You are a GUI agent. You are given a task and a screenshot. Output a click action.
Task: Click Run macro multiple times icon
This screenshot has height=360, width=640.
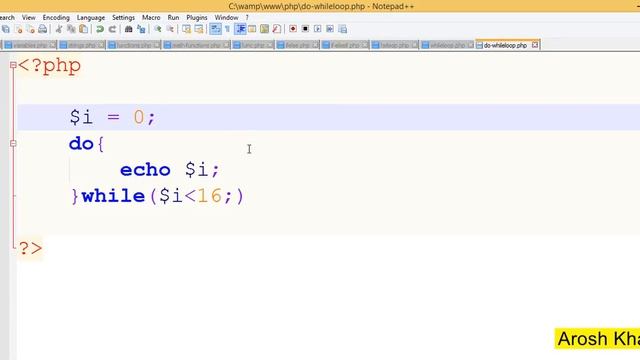tap(330, 29)
